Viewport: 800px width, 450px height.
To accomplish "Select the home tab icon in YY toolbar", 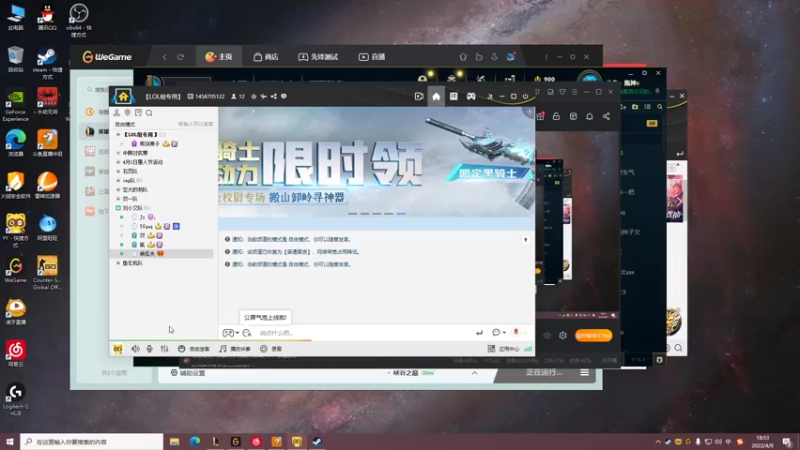I will point(436,96).
